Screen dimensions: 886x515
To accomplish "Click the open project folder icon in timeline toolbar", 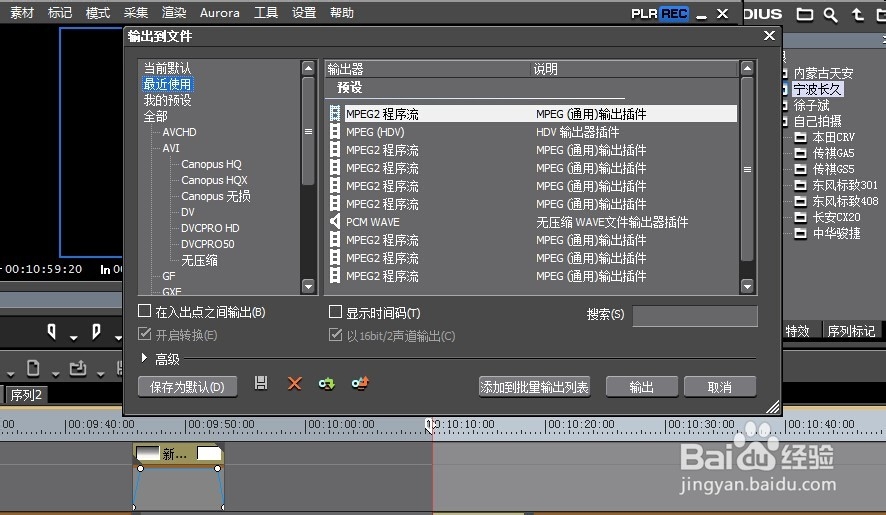I will click(77, 369).
